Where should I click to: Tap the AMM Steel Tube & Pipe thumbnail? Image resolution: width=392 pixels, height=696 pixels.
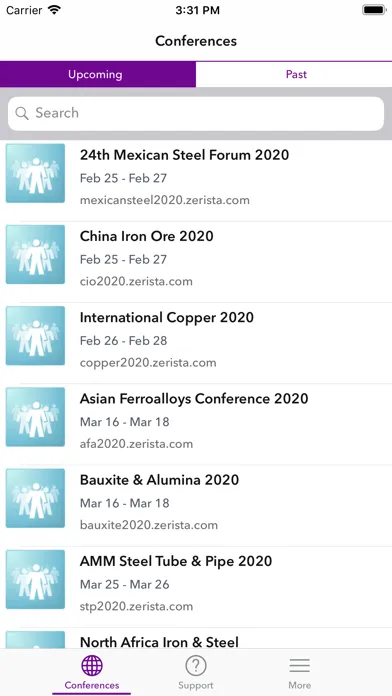[x=36, y=579]
